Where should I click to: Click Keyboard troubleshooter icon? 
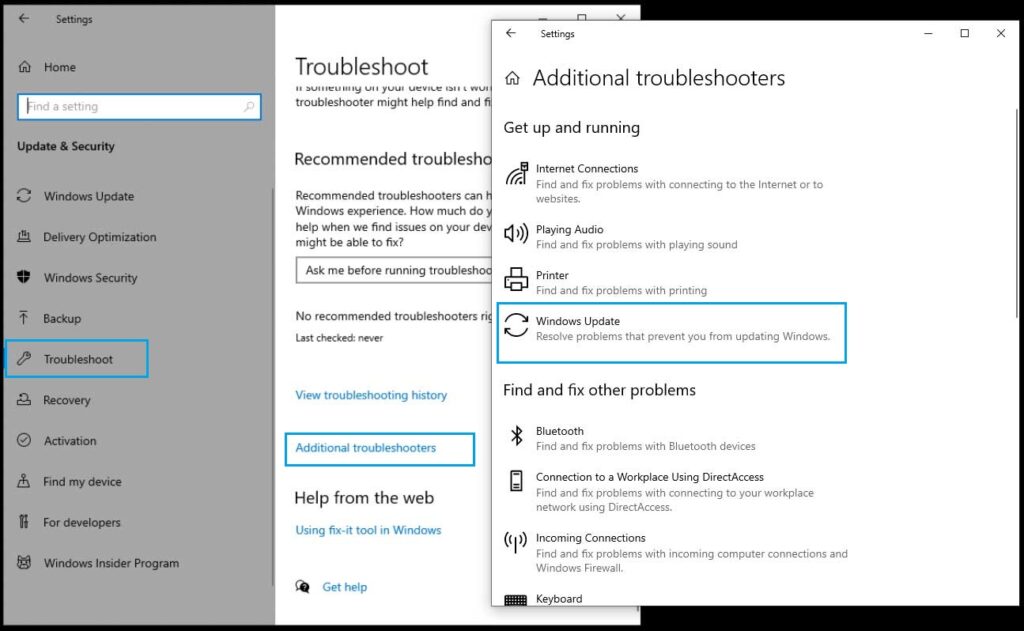[515, 600]
